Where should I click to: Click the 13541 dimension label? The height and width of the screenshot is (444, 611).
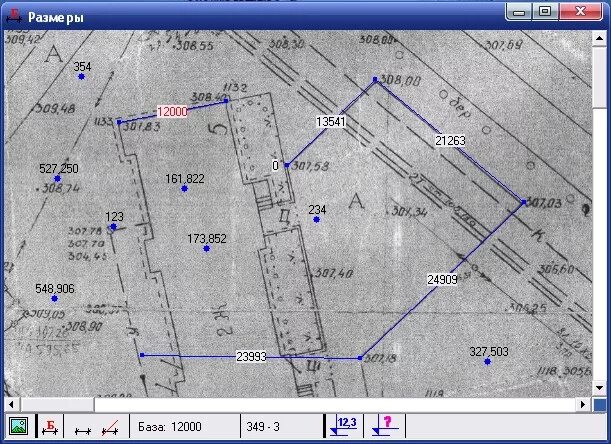pyautogui.click(x=330, y=122)
